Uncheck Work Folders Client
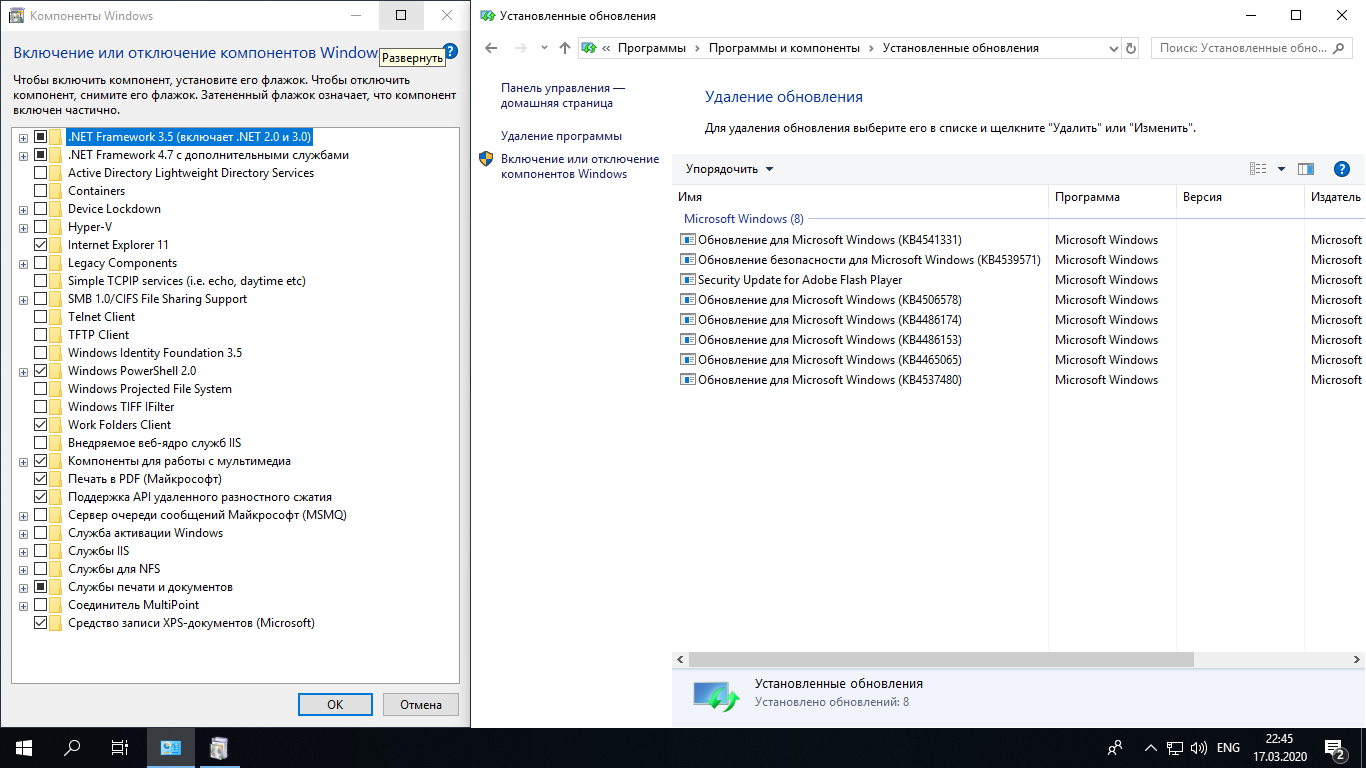 point(40,425)
